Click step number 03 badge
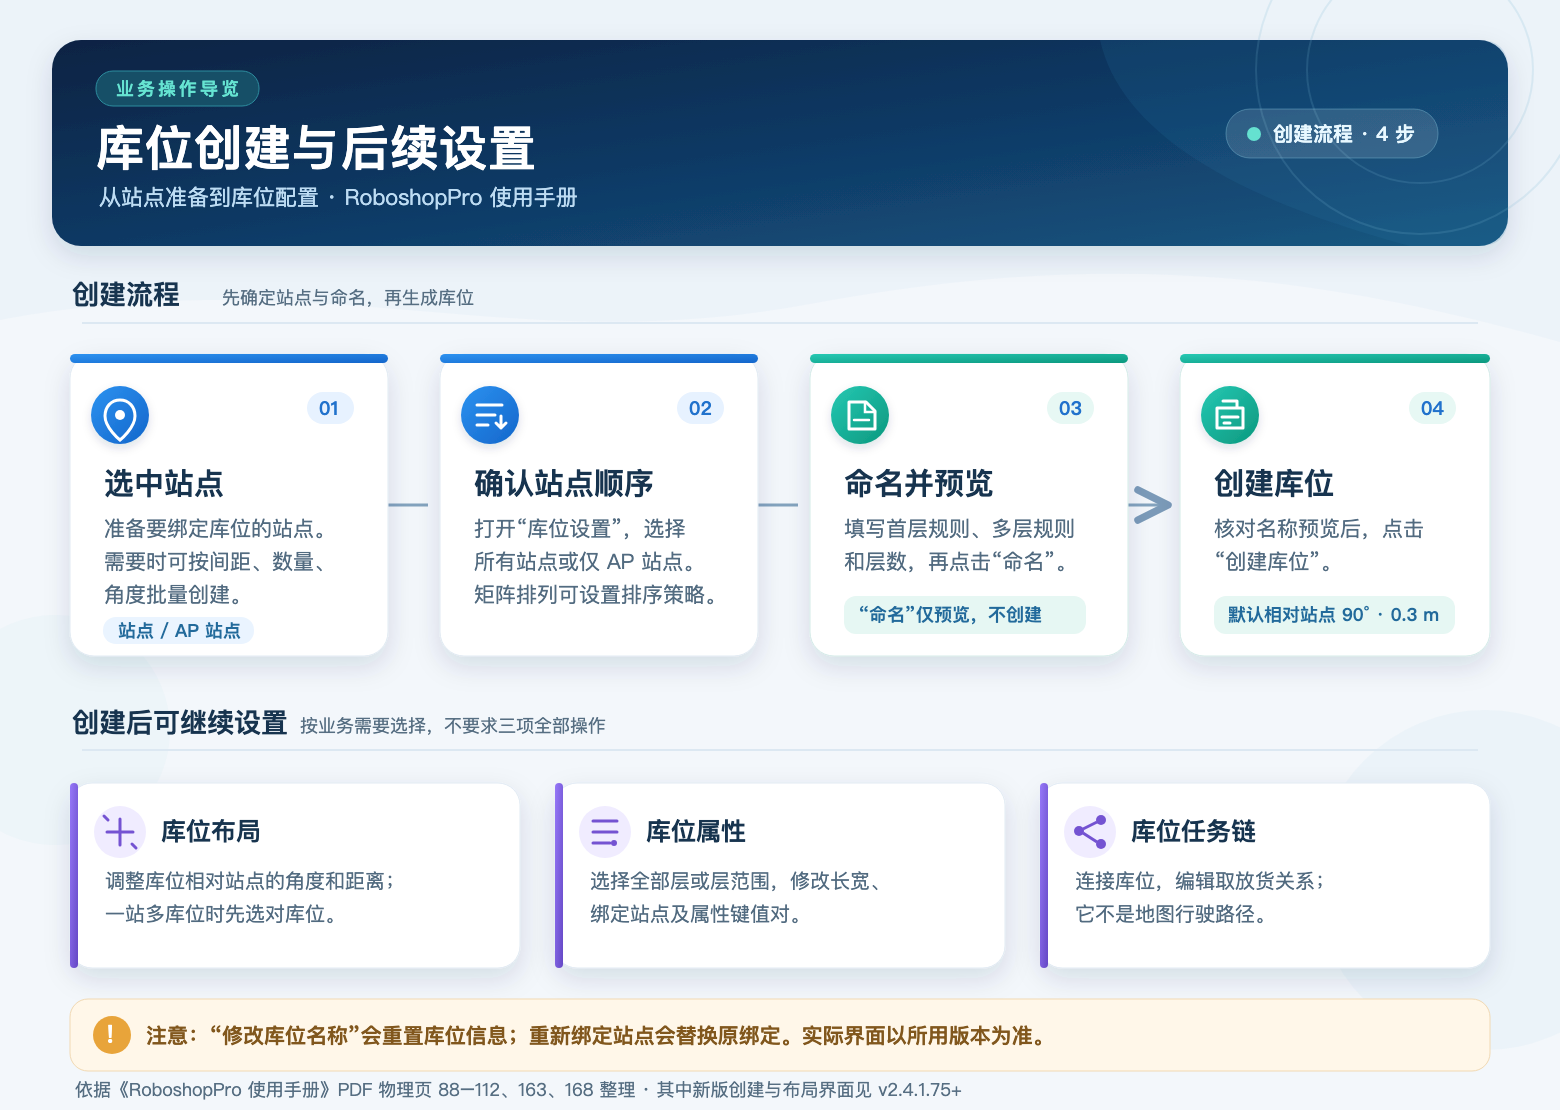 coord(1070,408)
